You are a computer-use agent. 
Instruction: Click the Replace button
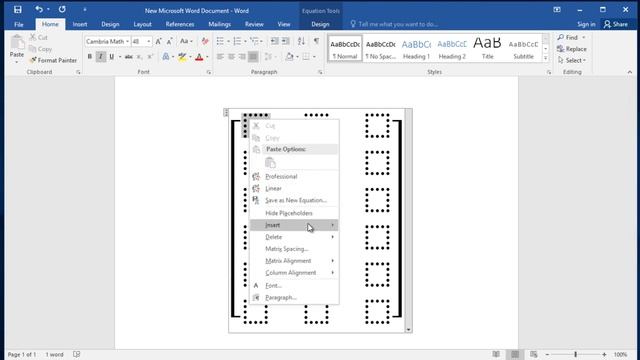click(x=572, y=49)
